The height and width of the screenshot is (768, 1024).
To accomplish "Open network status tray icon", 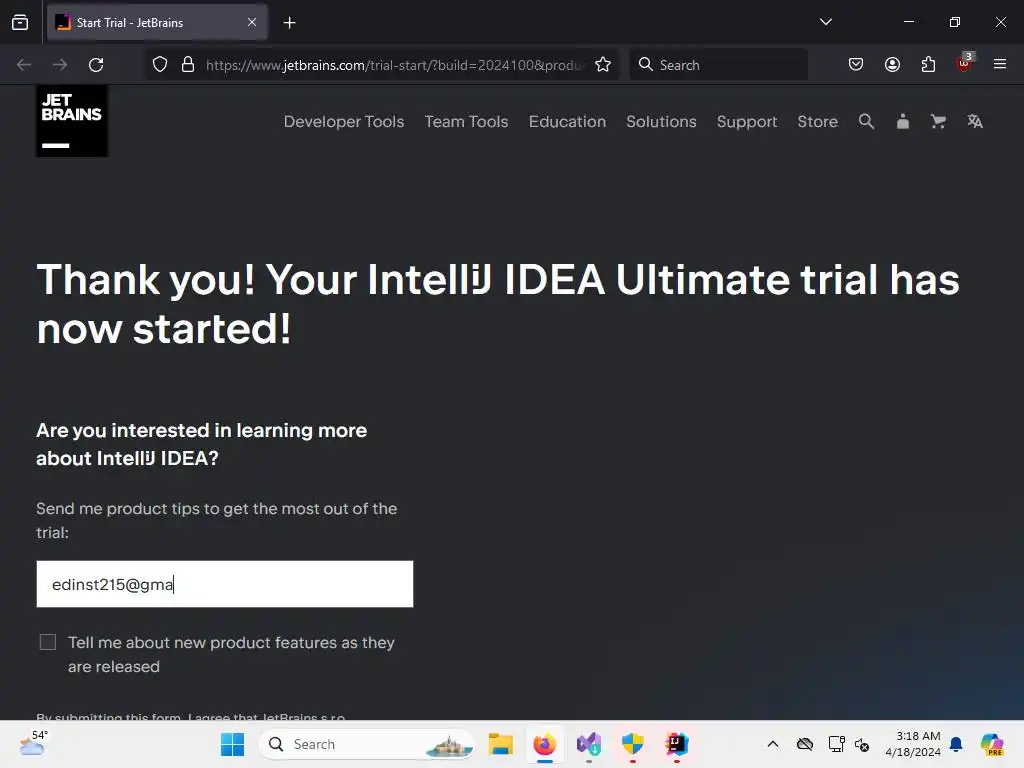I will point(836,744).
